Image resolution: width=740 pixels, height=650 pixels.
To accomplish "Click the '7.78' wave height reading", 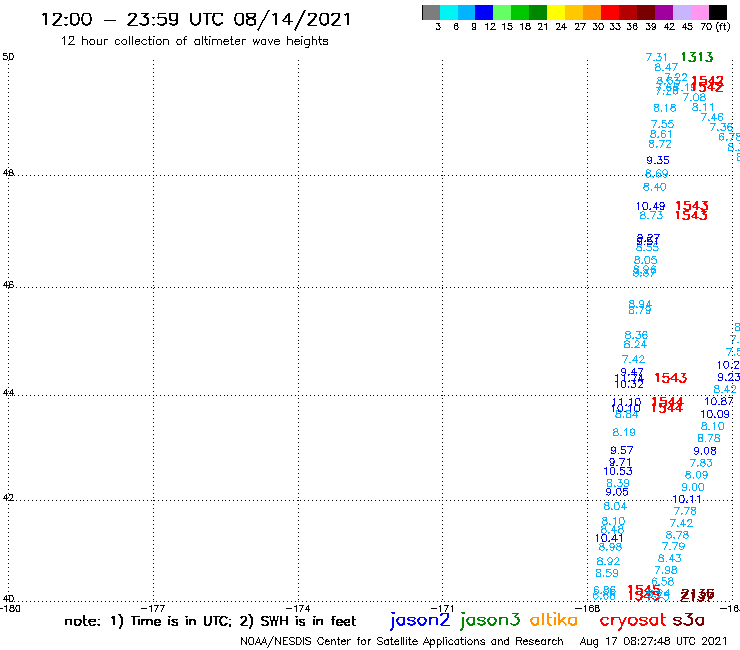I will tap(685, 512).
